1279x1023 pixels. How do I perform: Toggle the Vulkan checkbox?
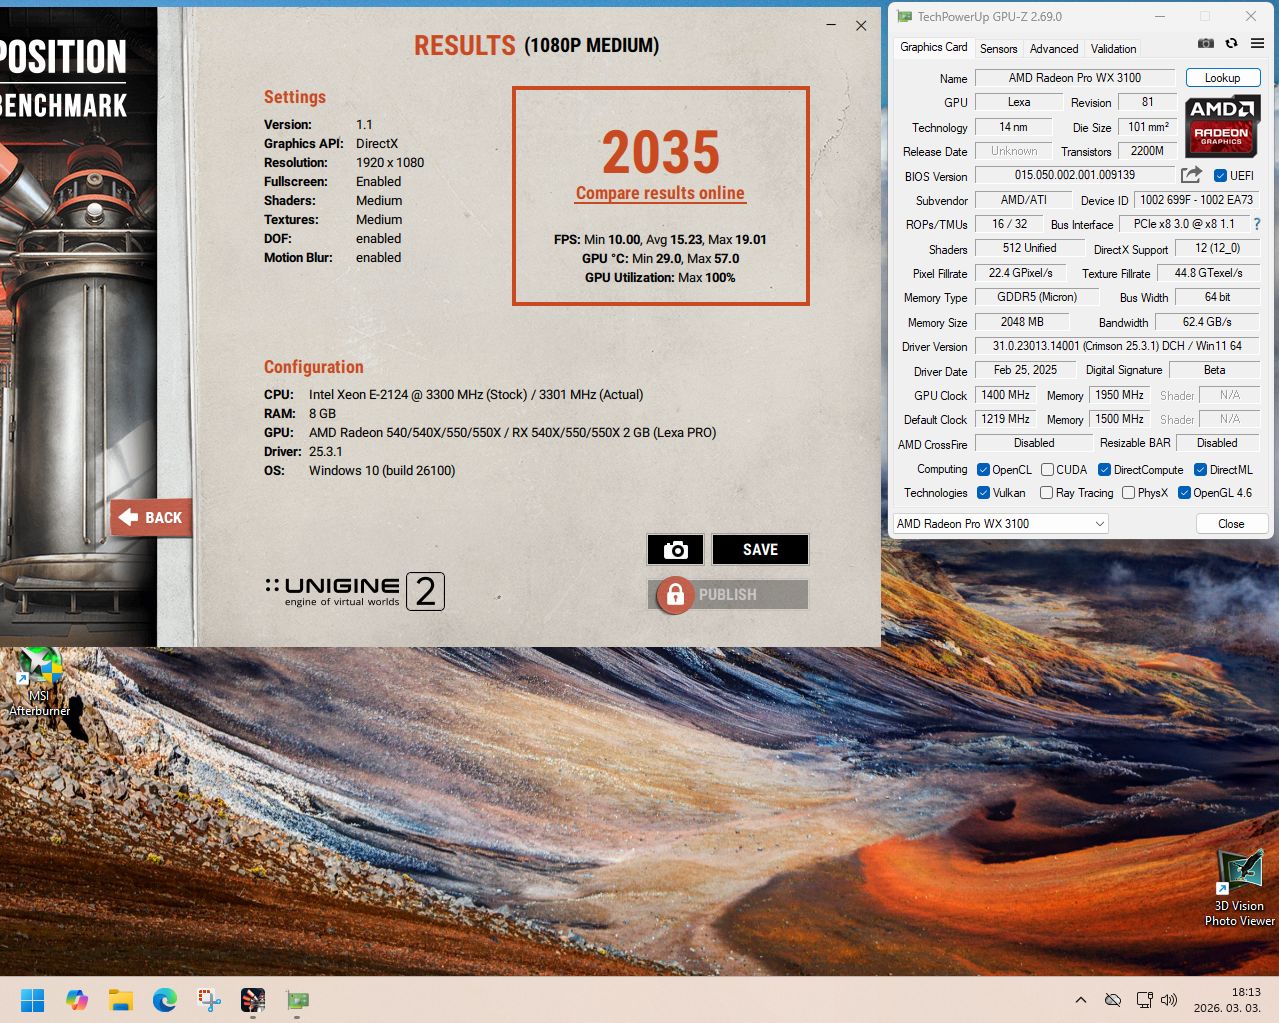(983, 493)
